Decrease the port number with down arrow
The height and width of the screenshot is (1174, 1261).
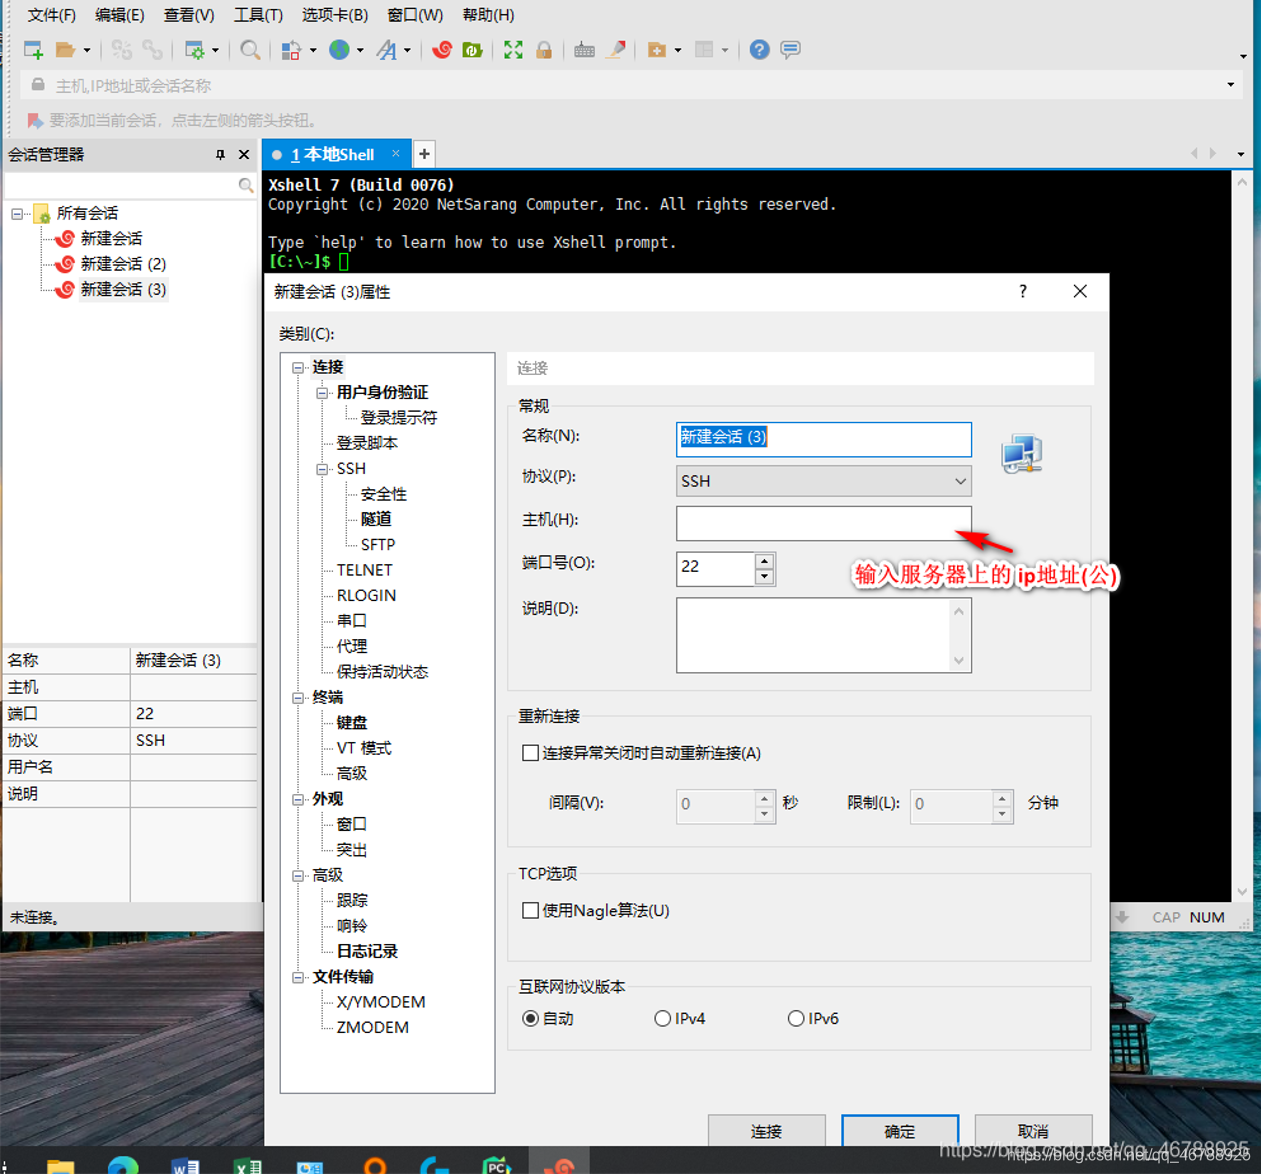click(x=765, y=577)
